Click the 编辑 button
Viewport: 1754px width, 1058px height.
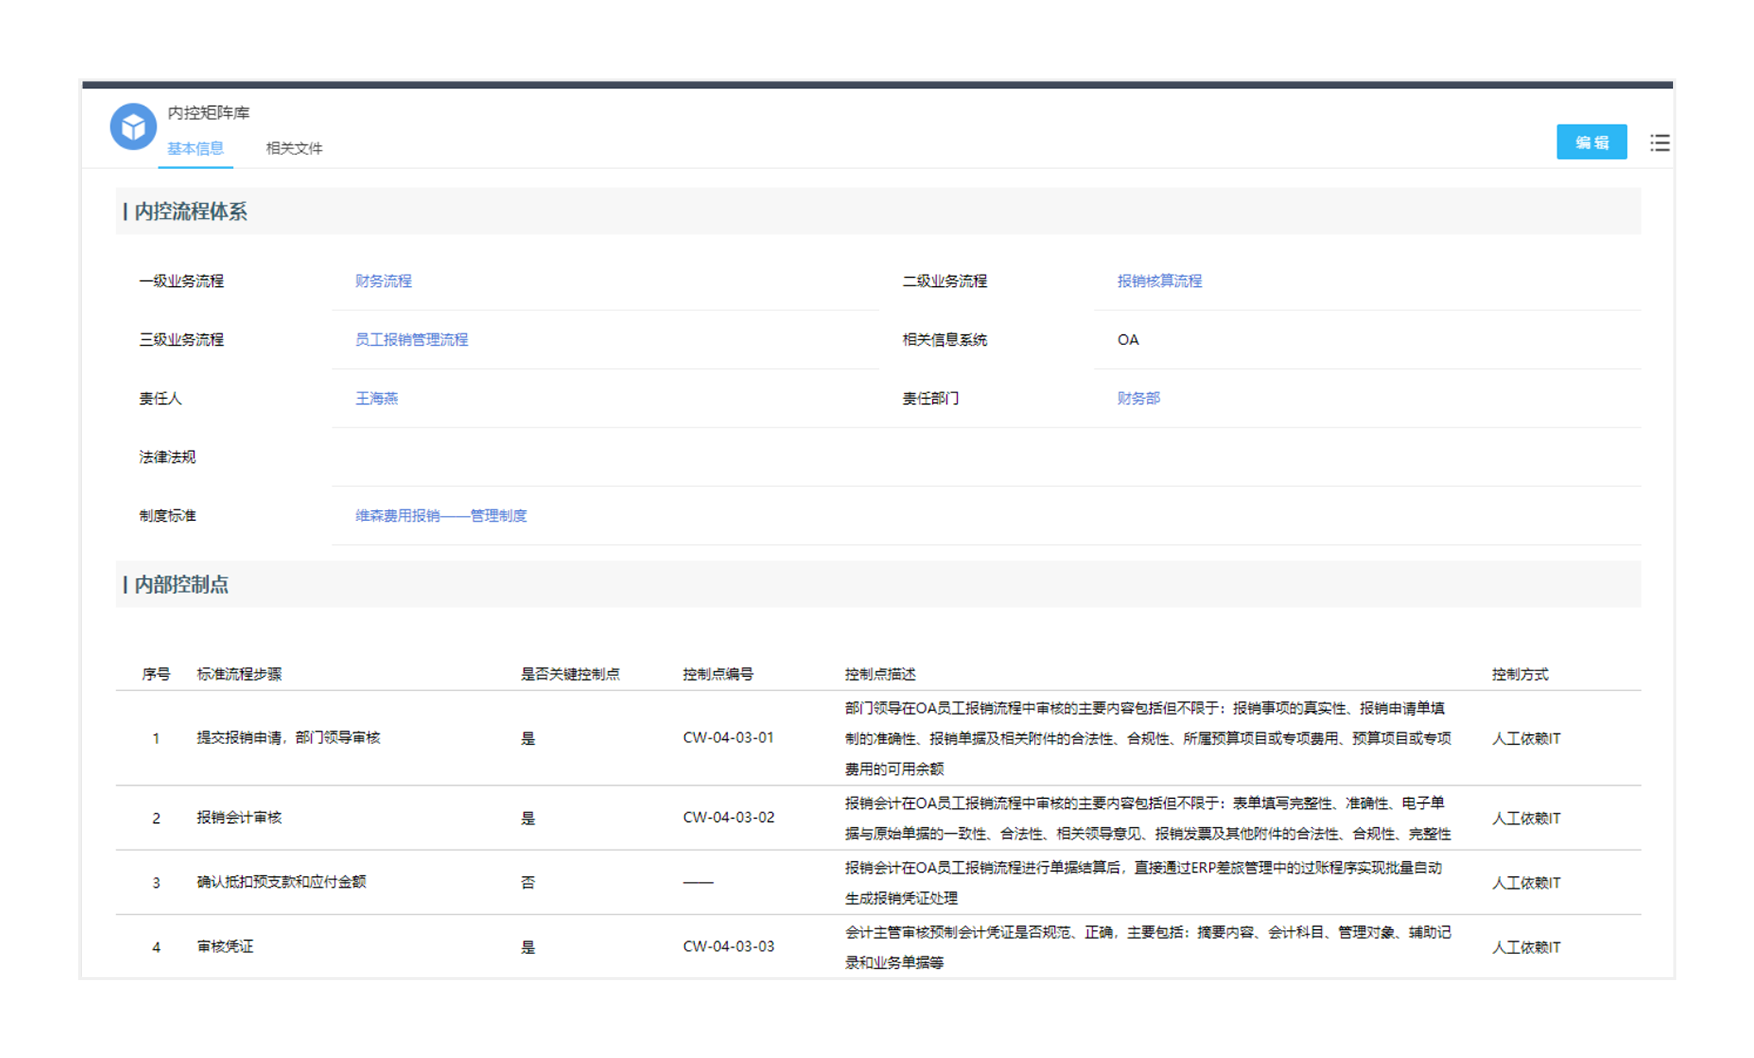1590,142
